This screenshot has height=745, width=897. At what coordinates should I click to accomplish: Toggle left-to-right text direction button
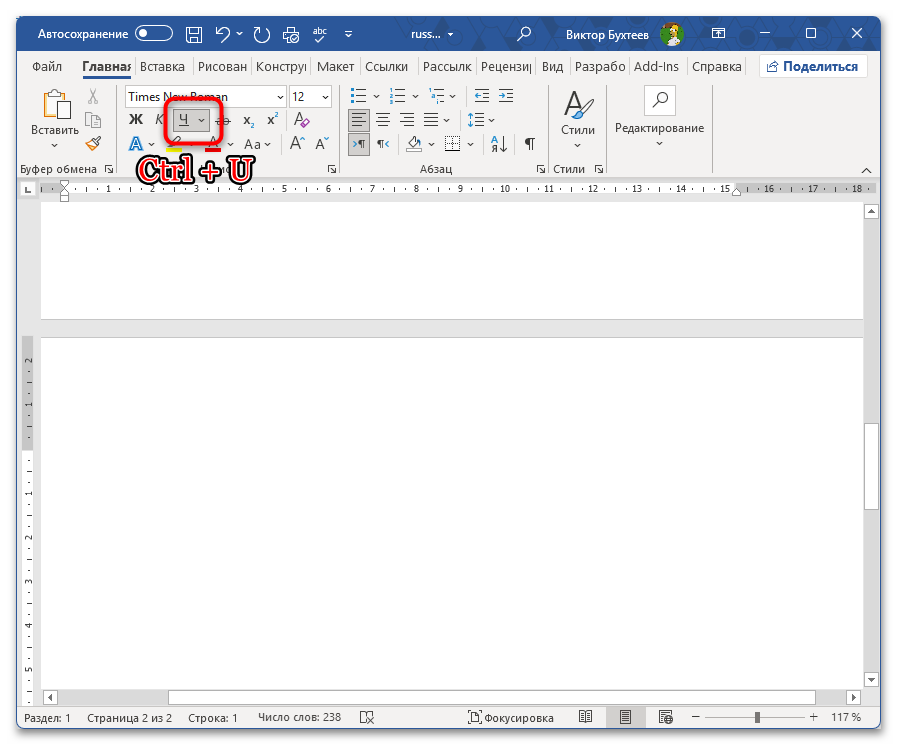[359, 144]
